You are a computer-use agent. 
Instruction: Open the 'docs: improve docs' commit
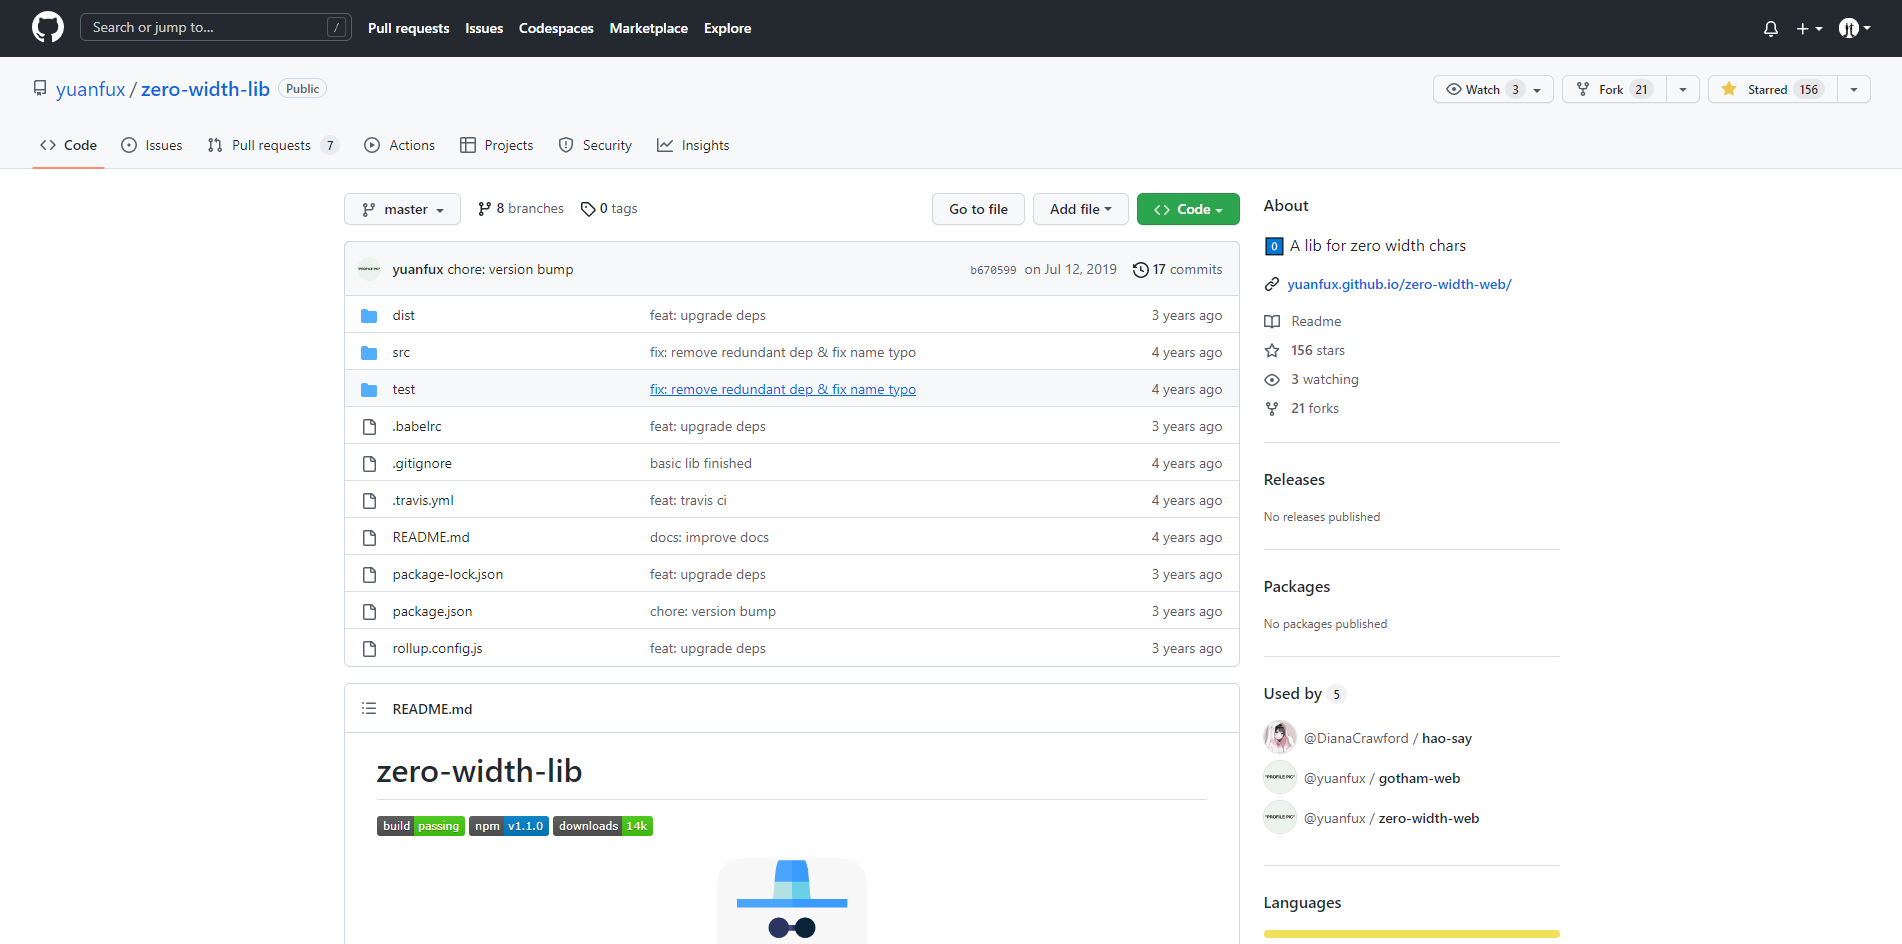(709, 537)
